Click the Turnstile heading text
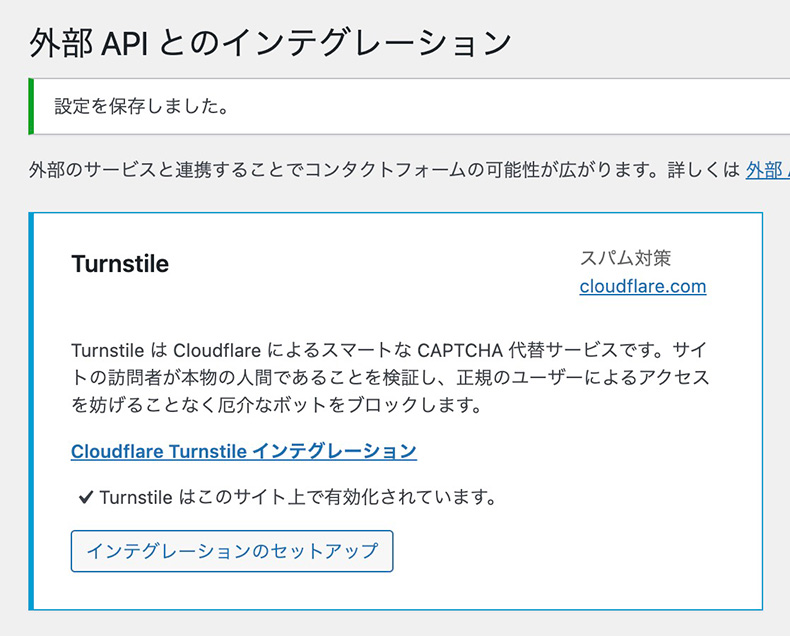Screen dimensions: 790x636 pos(120,264)
